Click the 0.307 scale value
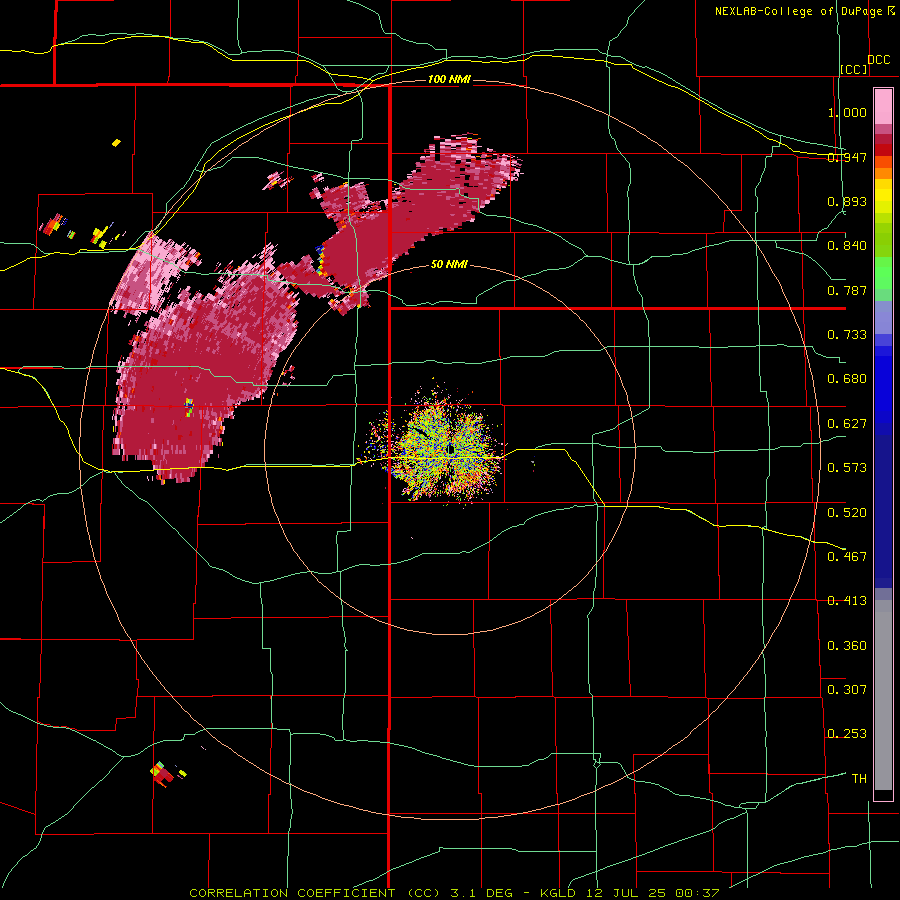900x900 pixels. 847,690
